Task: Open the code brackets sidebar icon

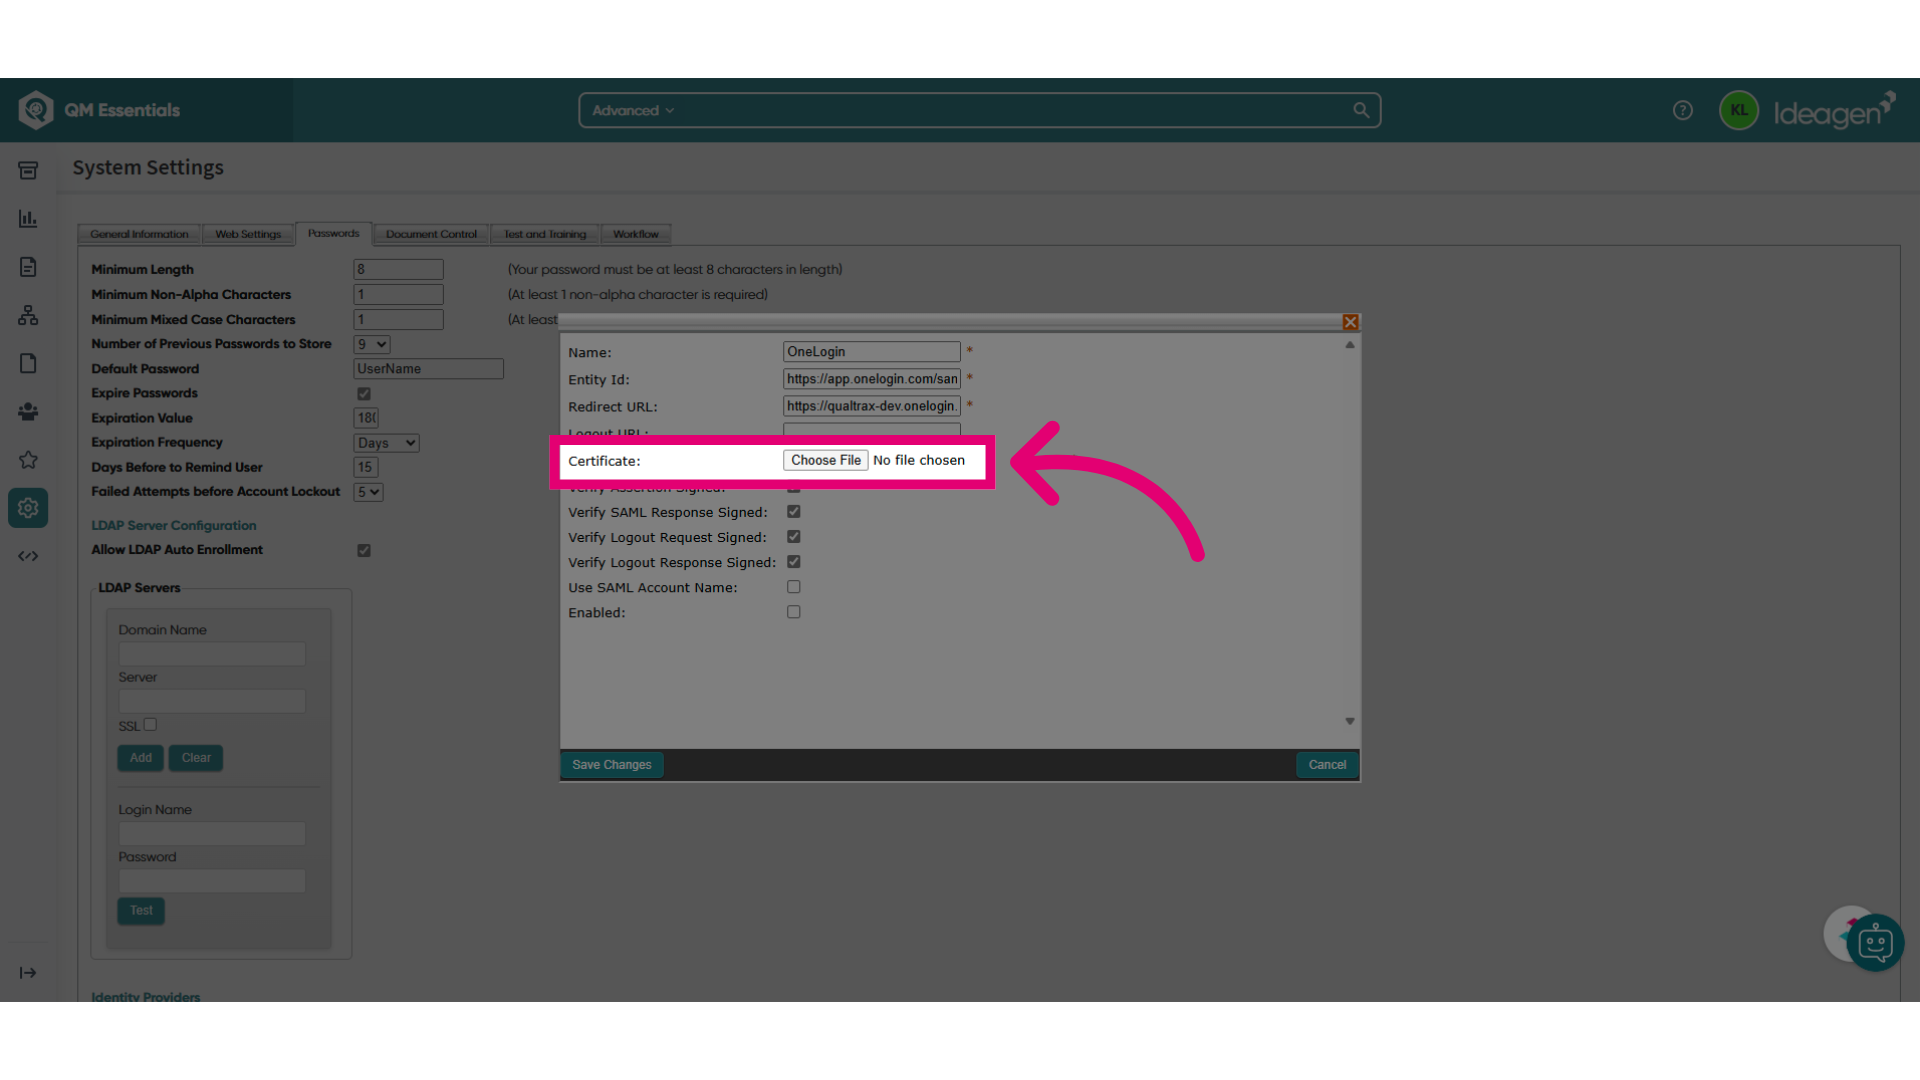Action: [28, 556]
